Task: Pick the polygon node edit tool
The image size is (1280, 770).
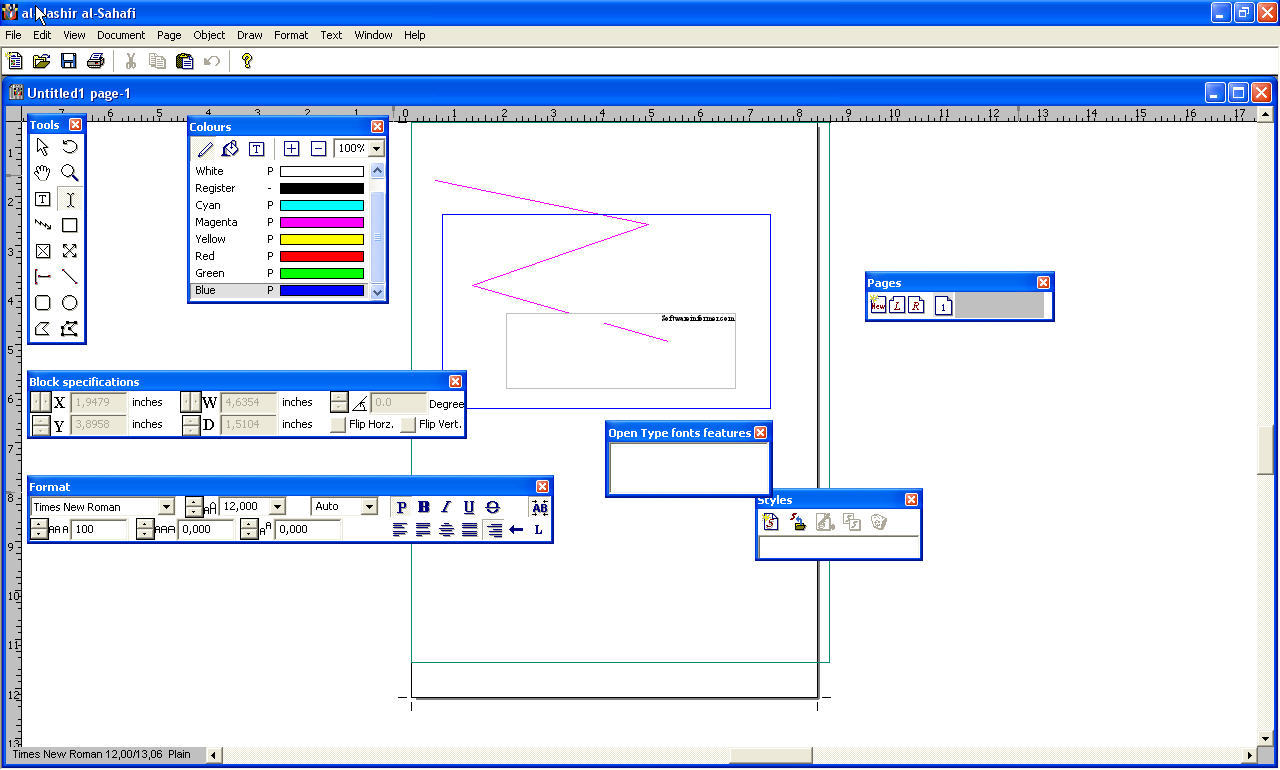Action: pos(70,329)
